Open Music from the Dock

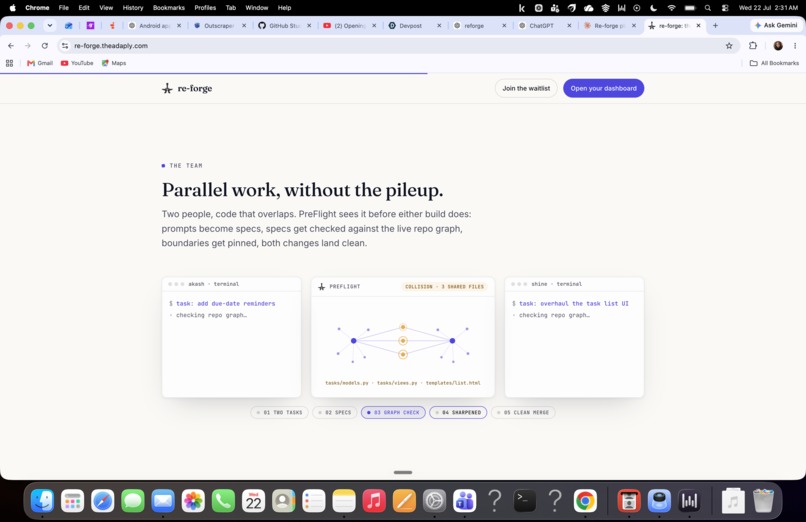click(374, 500)
